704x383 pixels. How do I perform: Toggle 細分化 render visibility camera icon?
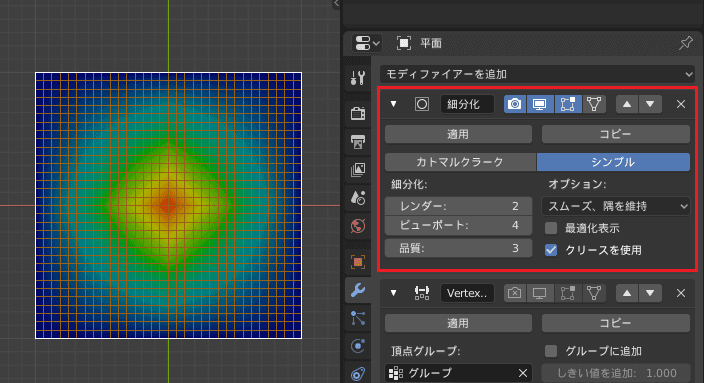[515, 104]
